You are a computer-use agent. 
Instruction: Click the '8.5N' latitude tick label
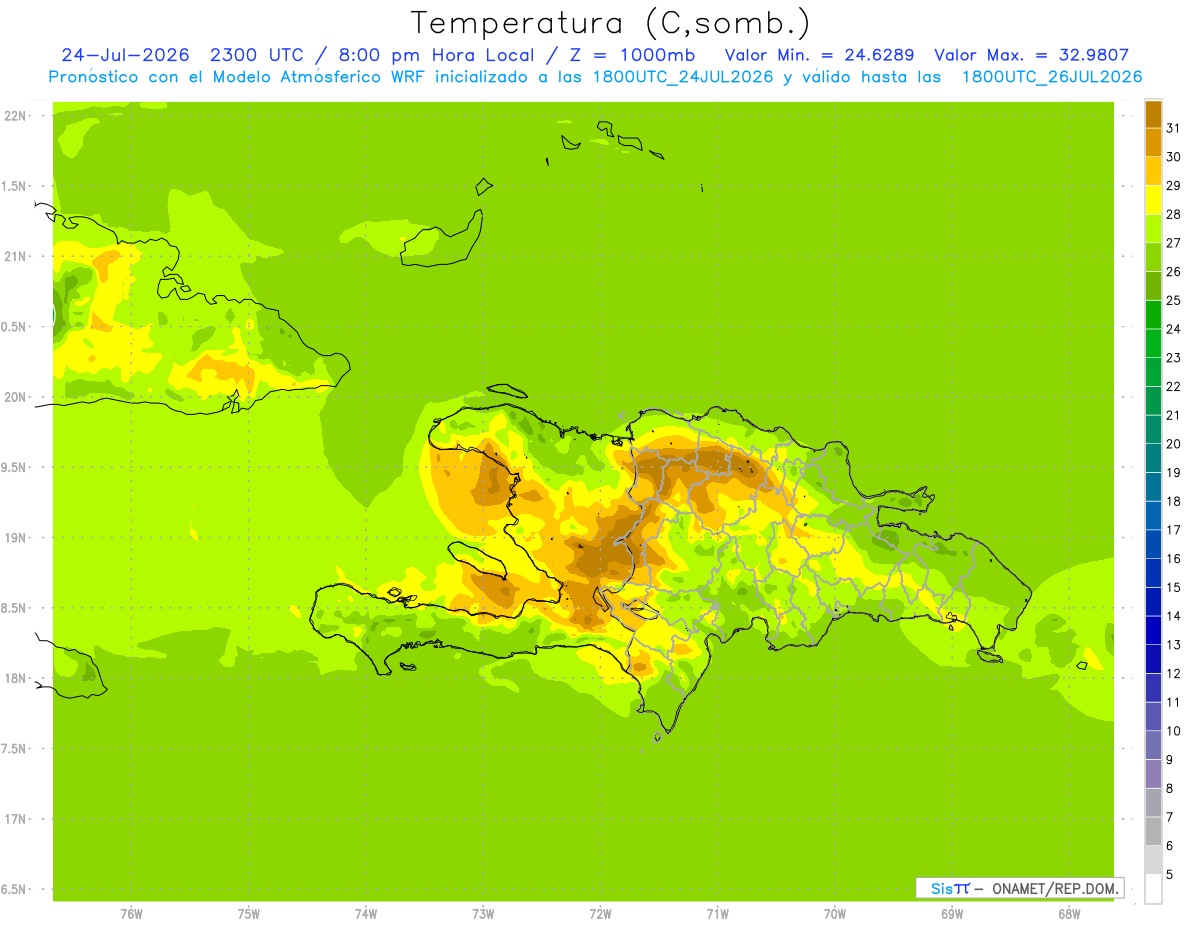(x=15, y=608)
